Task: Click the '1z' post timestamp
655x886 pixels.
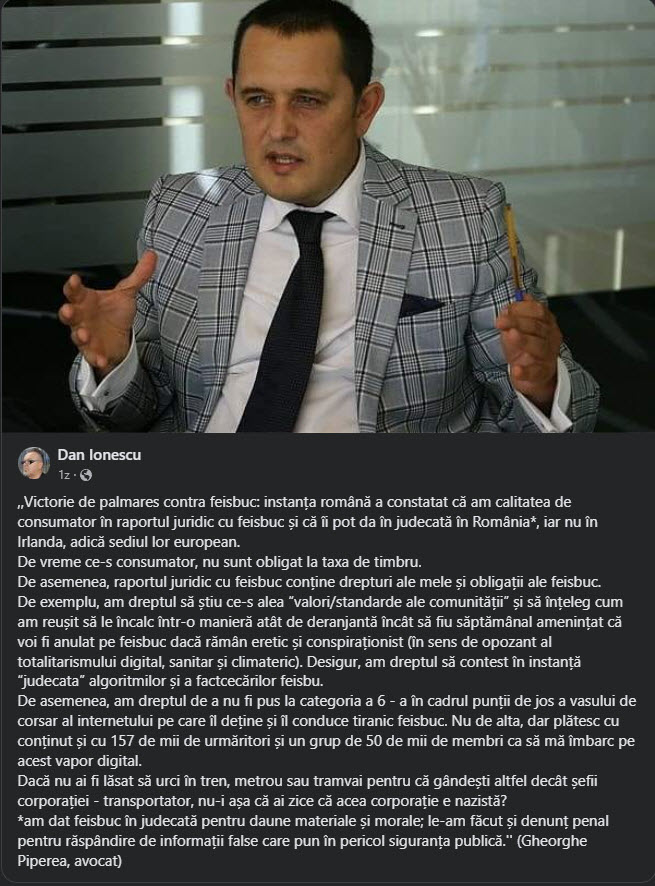Action: pyautogui.click(x=64, y=475)
